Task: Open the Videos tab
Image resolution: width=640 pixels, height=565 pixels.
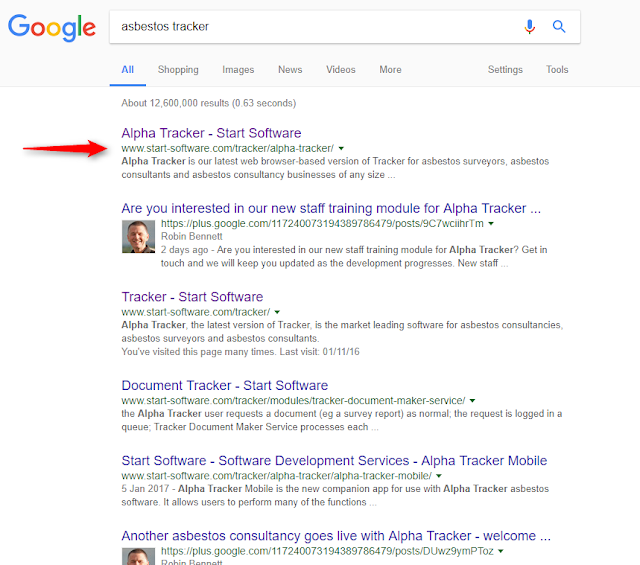Action: coord(341,70)
